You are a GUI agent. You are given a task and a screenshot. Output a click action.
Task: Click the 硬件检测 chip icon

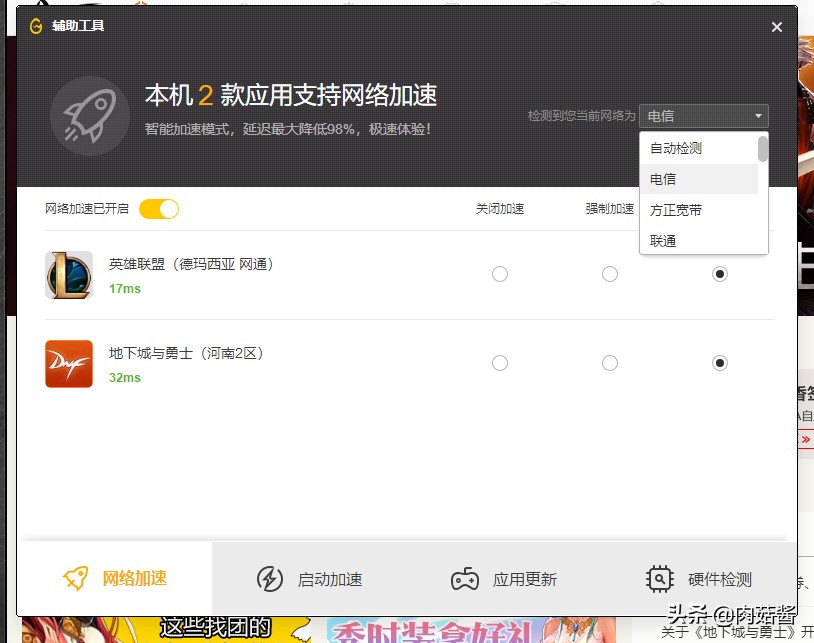(659, 578)
